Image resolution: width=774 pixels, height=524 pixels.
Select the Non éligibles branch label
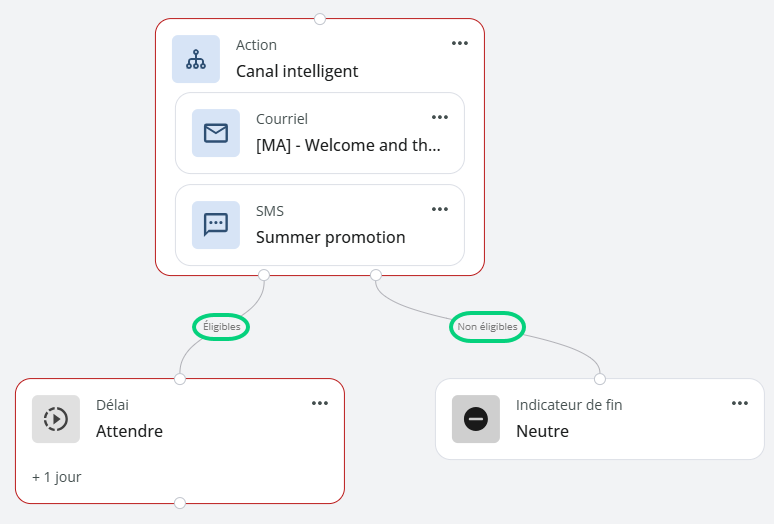point(487,327)
